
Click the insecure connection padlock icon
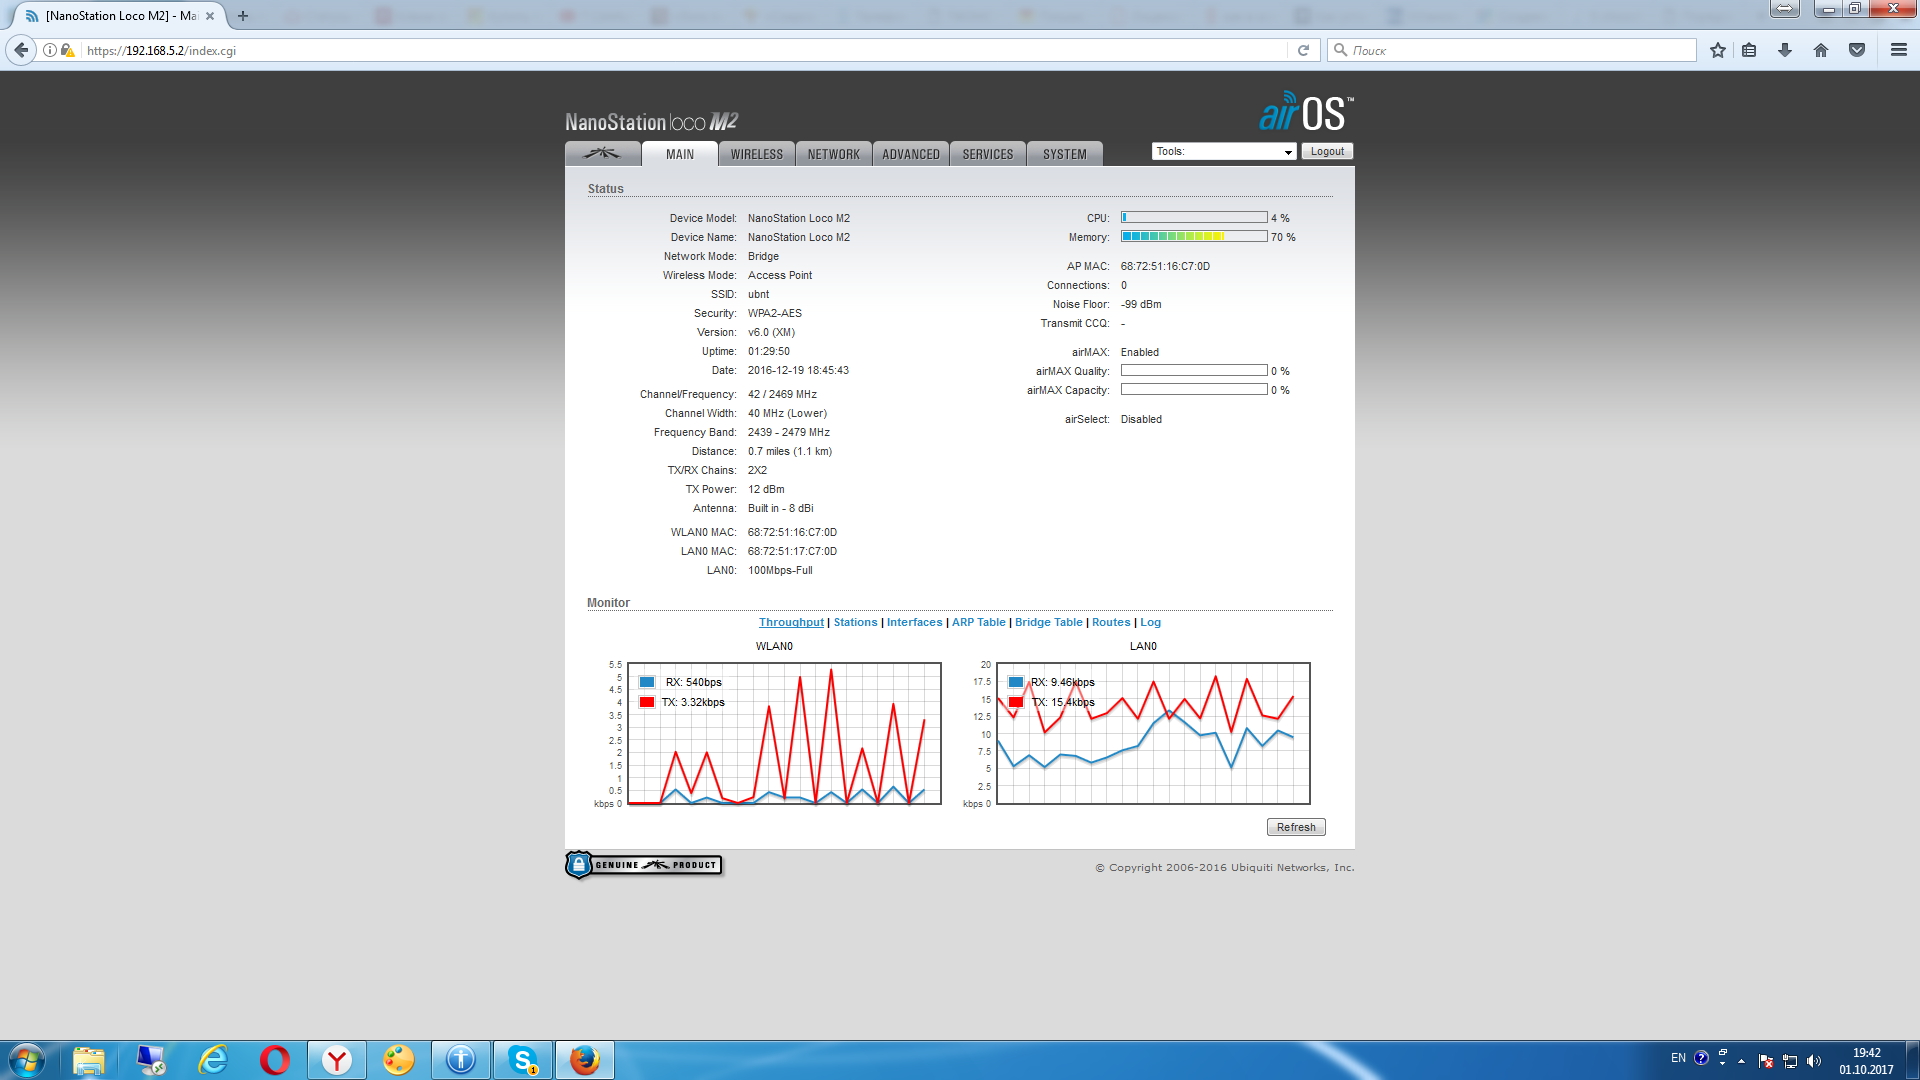tap(68, 50)
